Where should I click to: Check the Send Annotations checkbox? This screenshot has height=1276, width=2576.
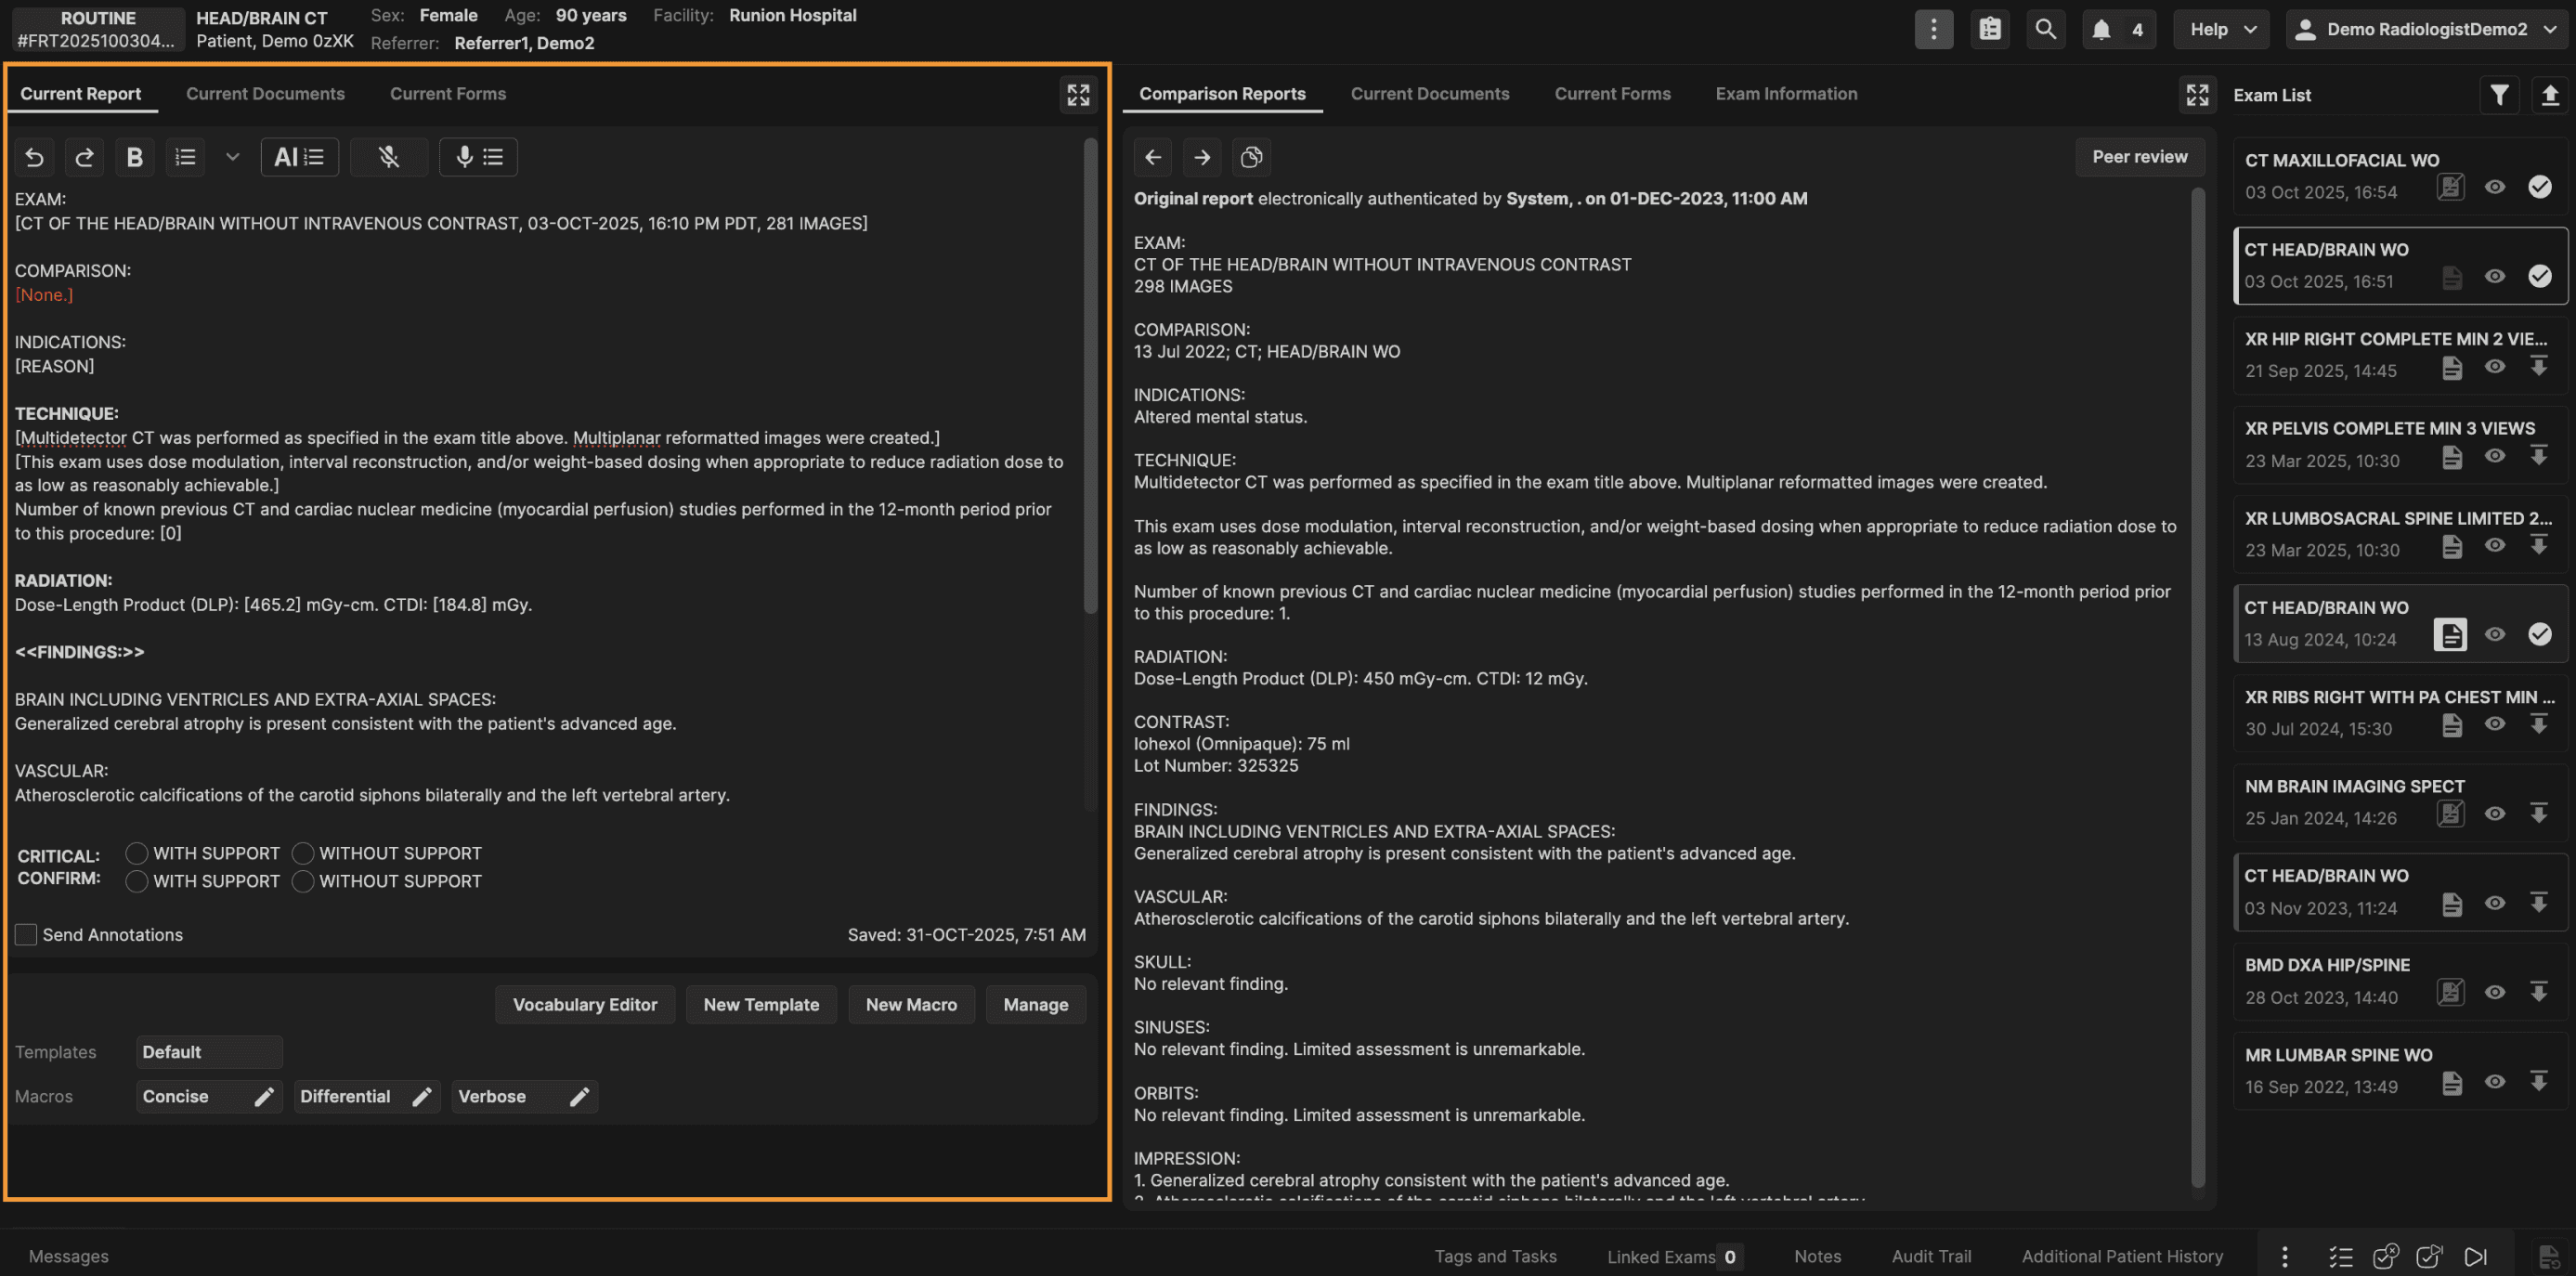point(26,935)
